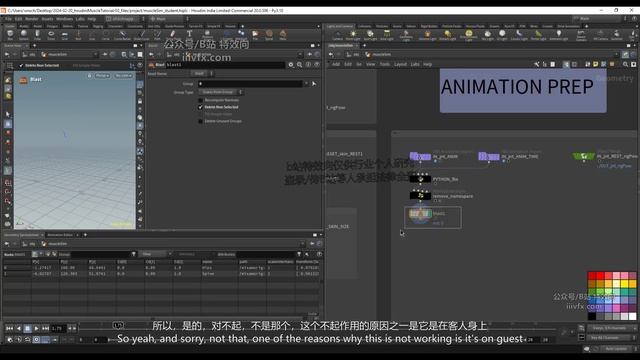The width and height of the screenshot is (640, 360).
Task: Open network editor Layout menu
Action: click(x=400, y=64)
